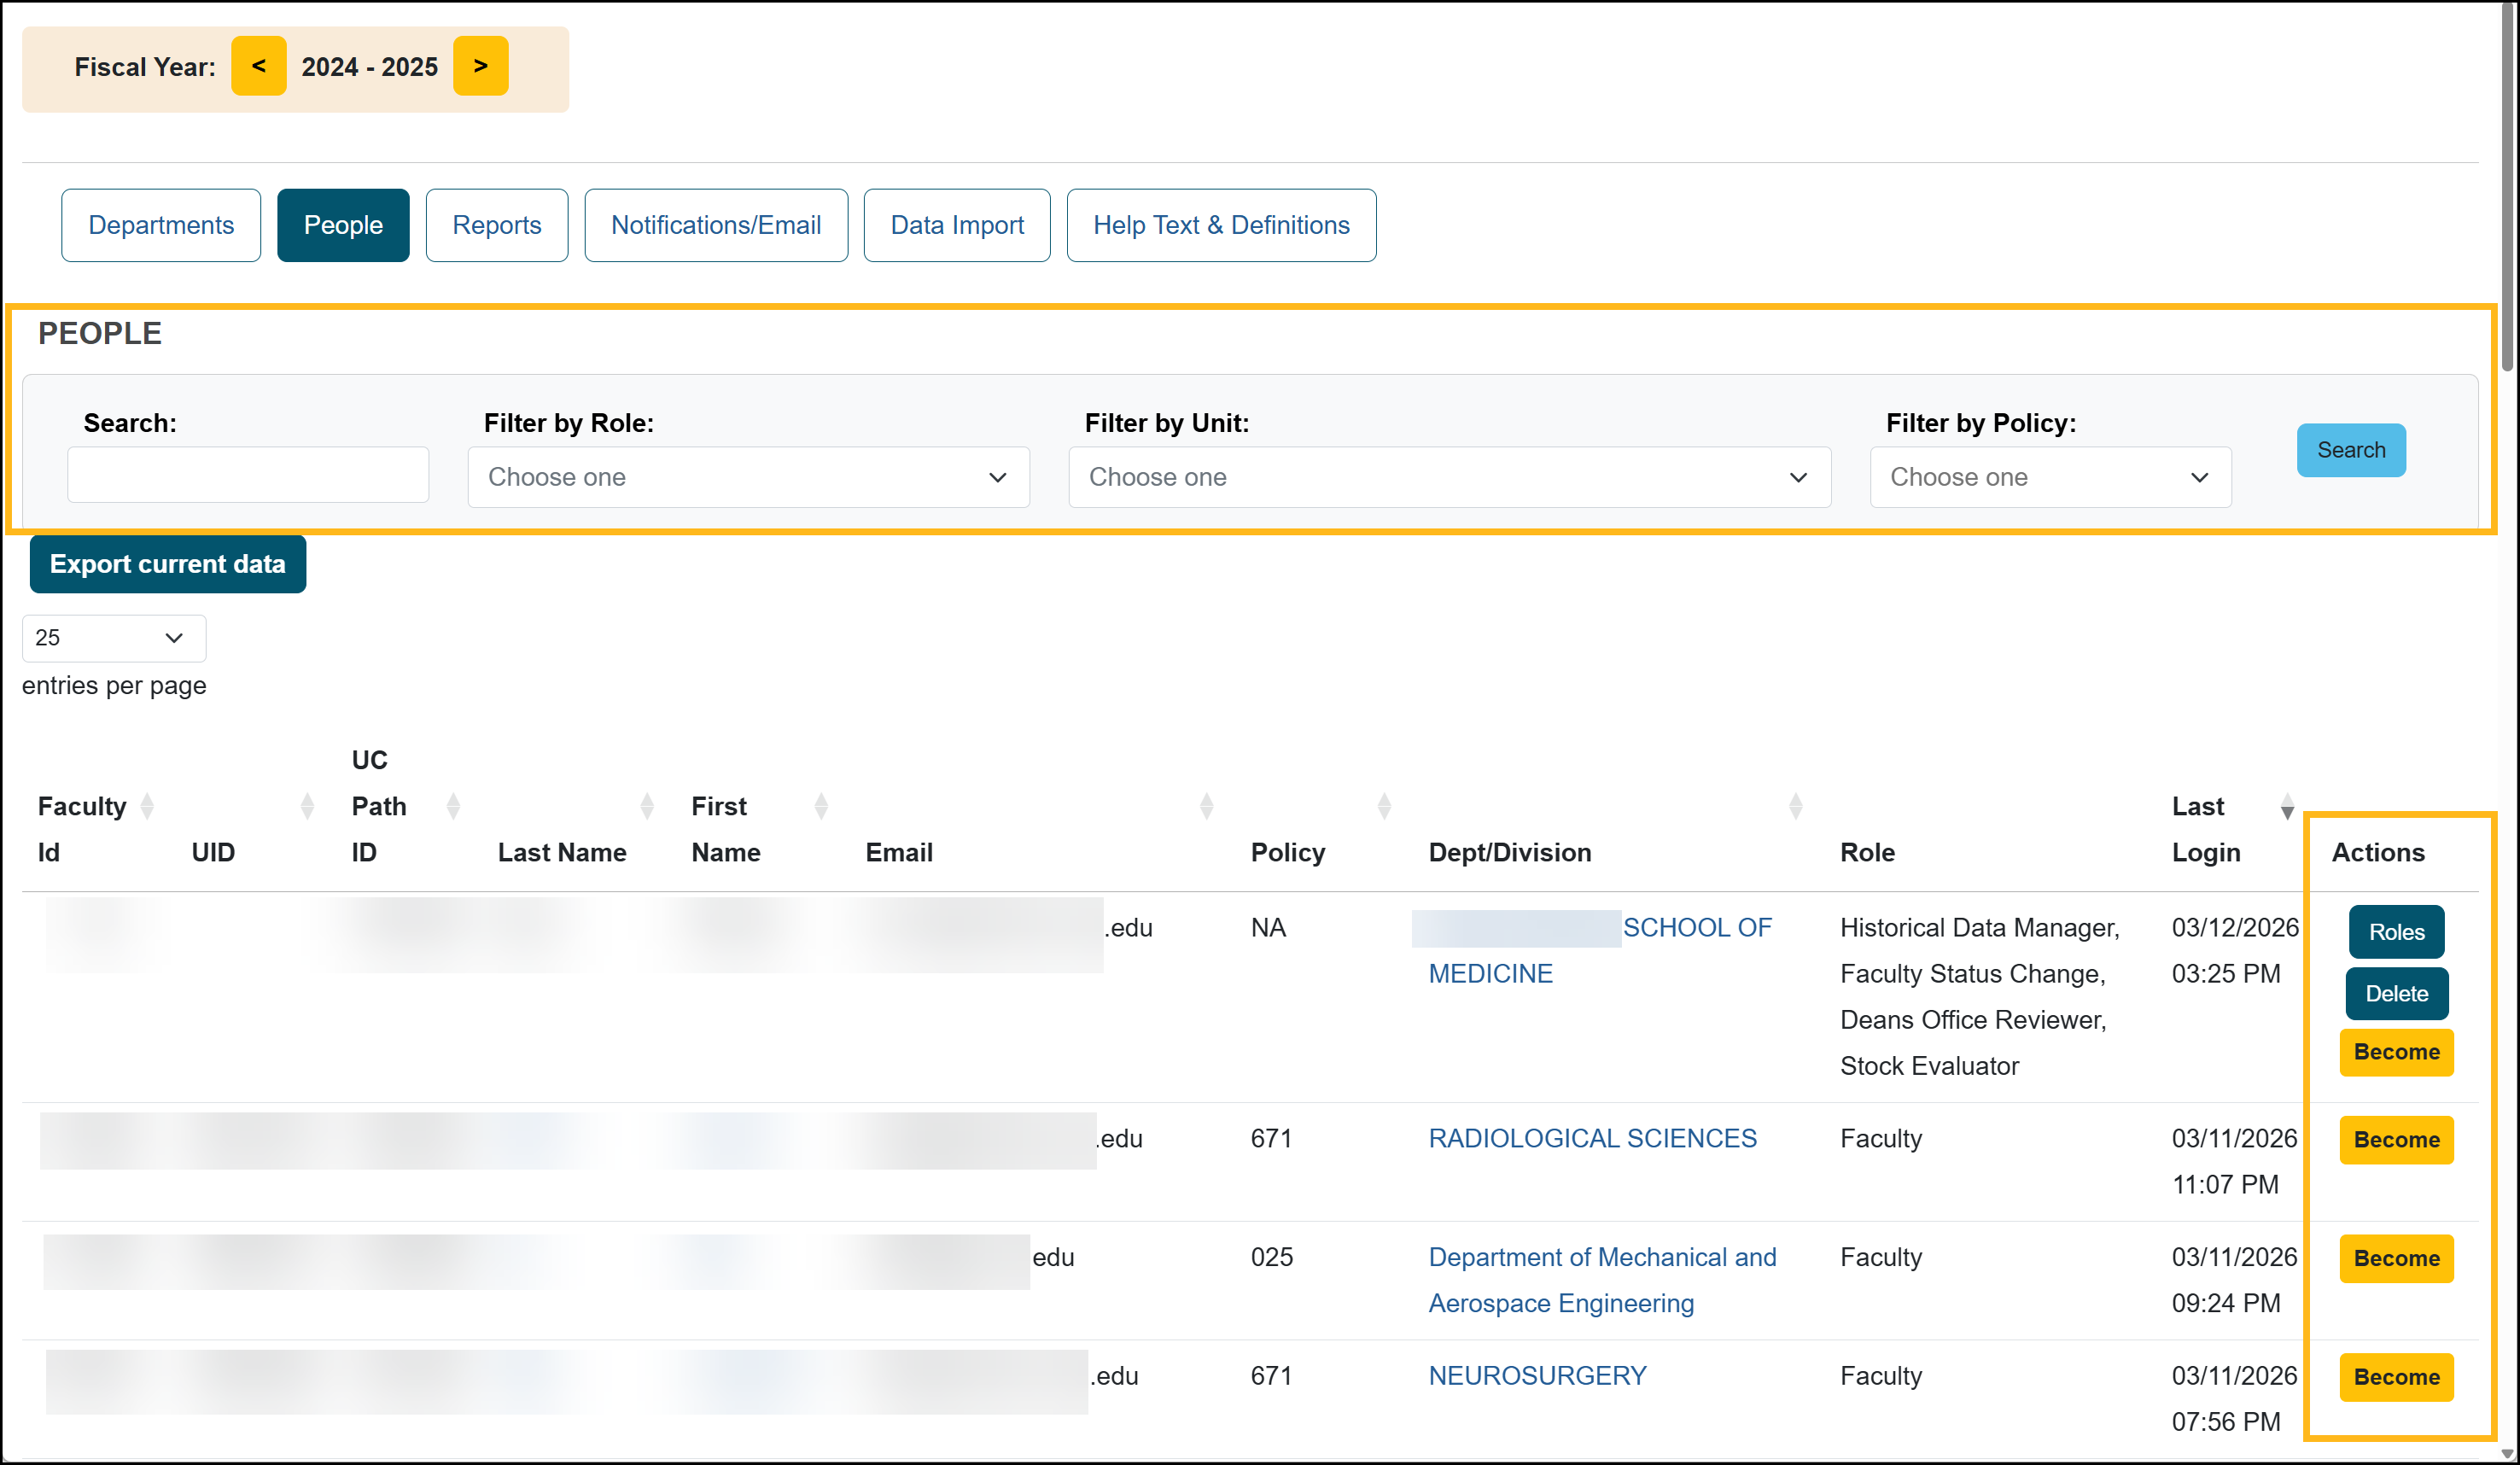Open the Filter by Policy dropdown
This screenshot has width=2520, height=1465.
(2050, 477)
